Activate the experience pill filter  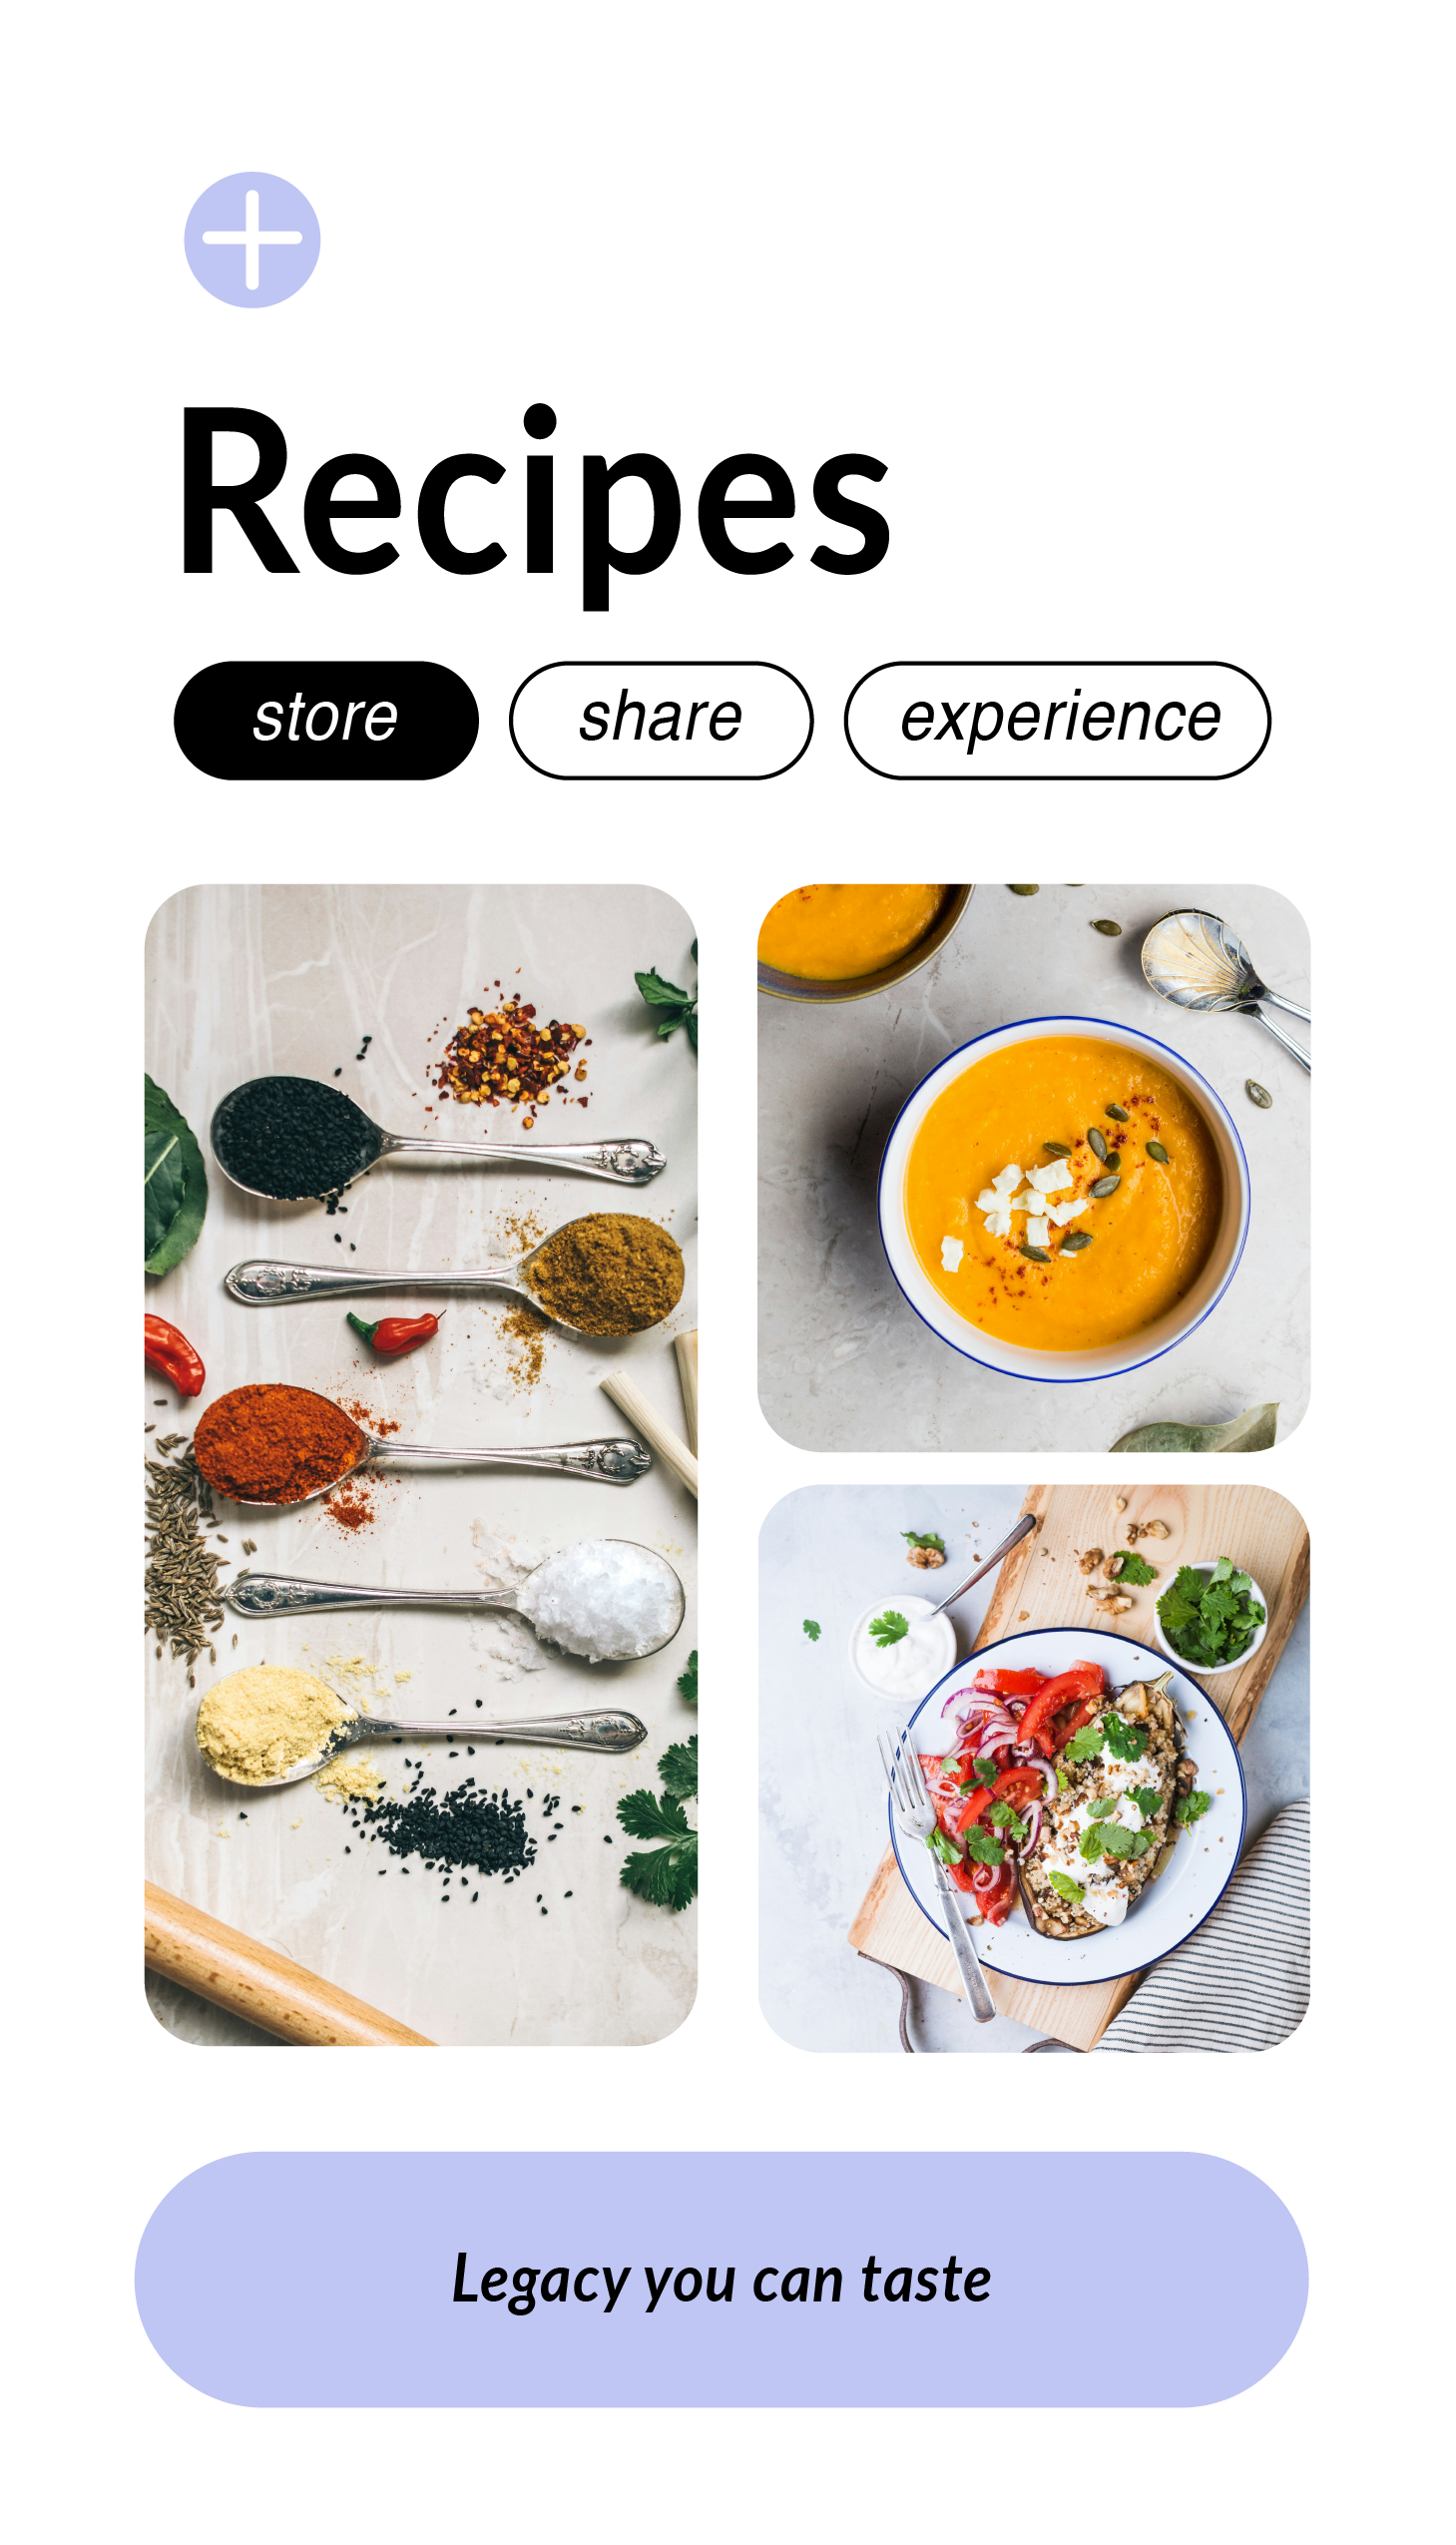tap(1057, 720)
